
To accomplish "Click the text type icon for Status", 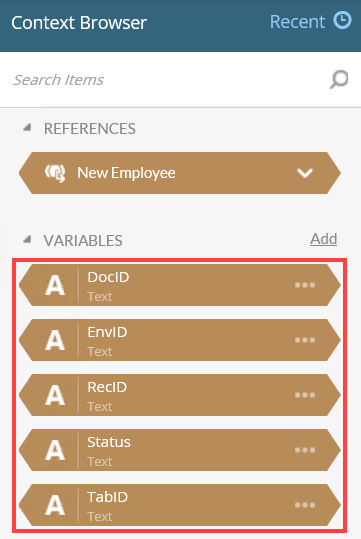I will tap(55, 450).
